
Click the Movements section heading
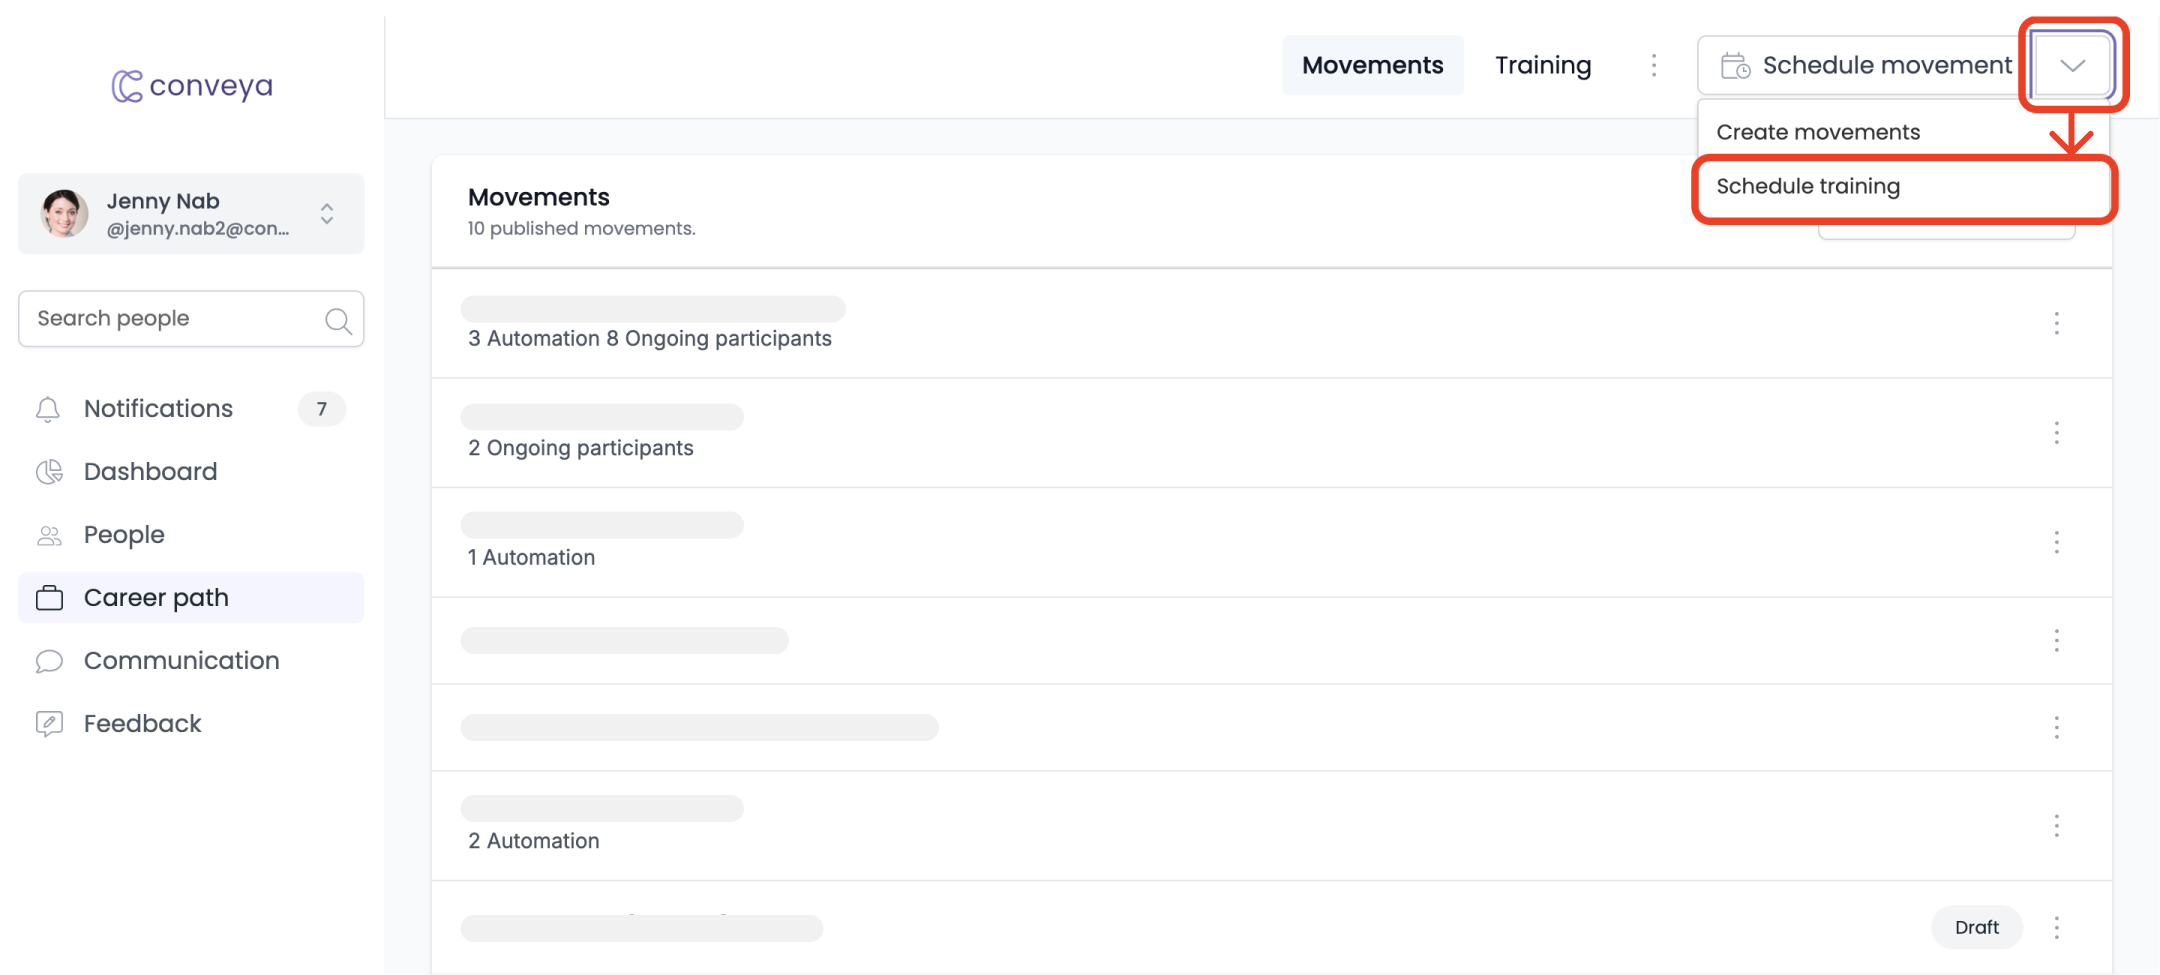point(539,197)
